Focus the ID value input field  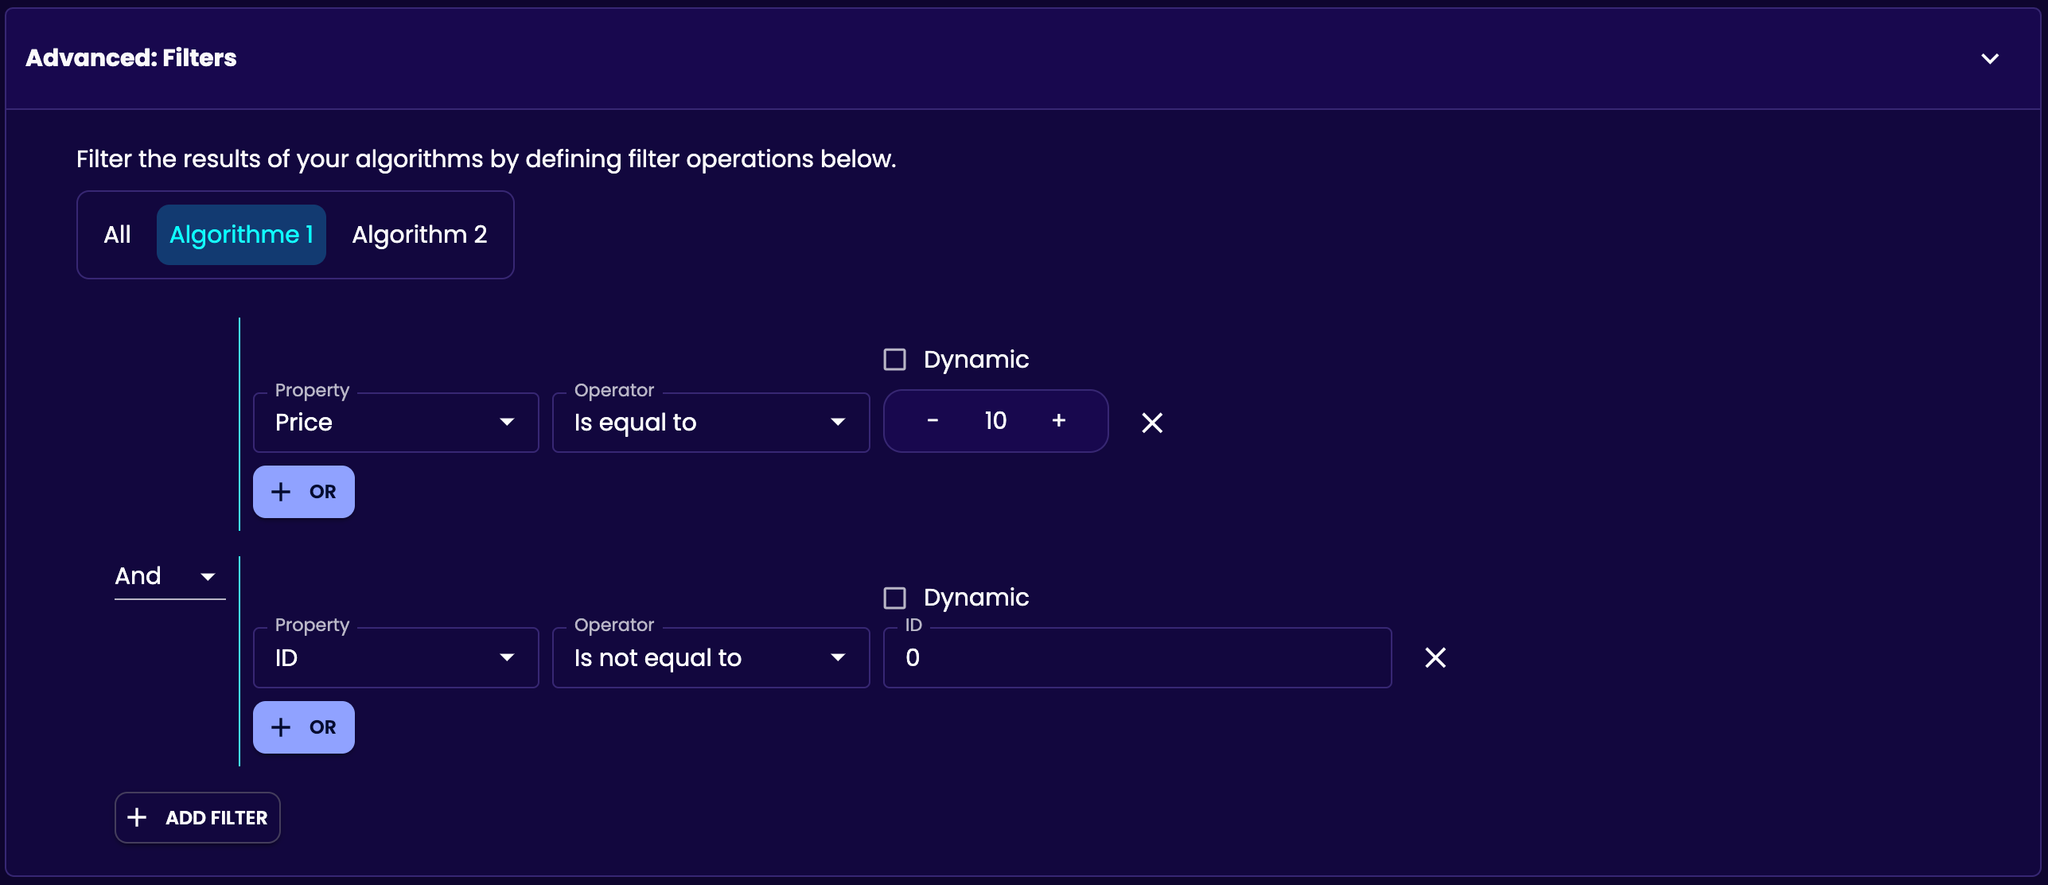(1137, 658)
